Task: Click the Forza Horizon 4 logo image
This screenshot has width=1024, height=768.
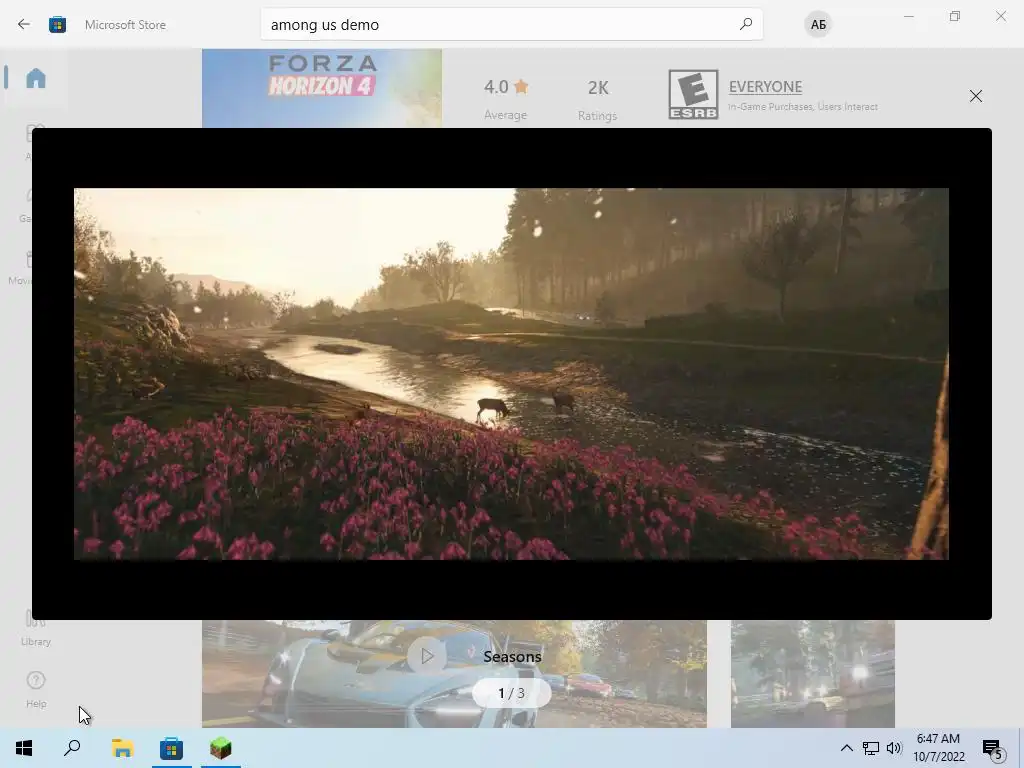Action: tap(322, 88)
